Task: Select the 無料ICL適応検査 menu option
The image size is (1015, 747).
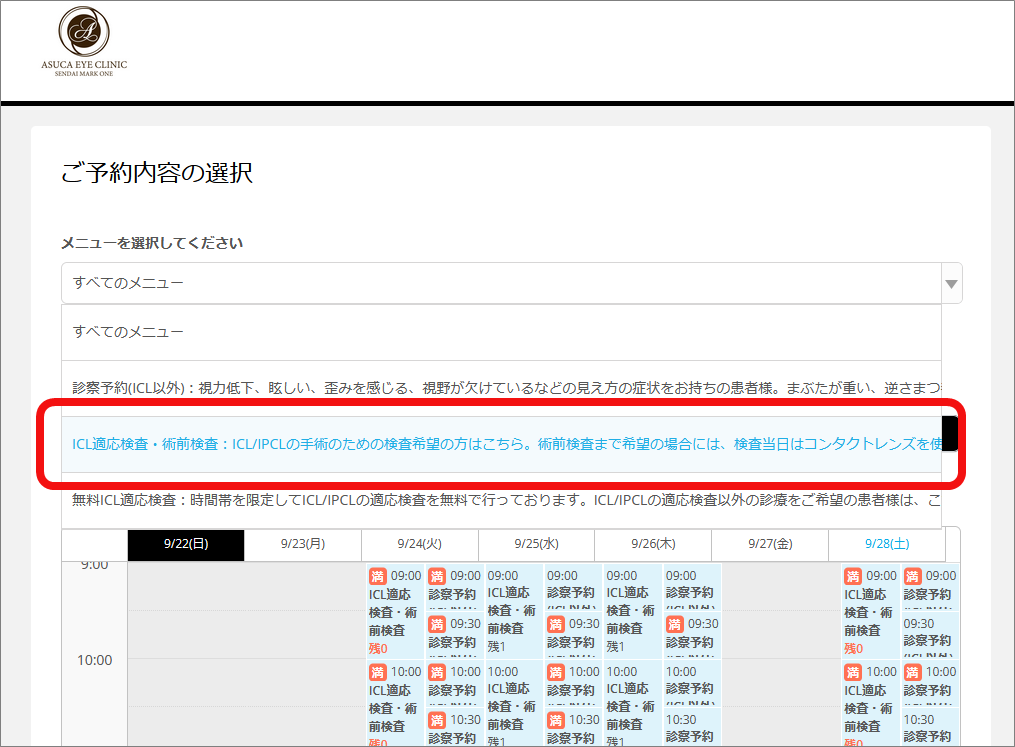Action: [x=500, y=499]
